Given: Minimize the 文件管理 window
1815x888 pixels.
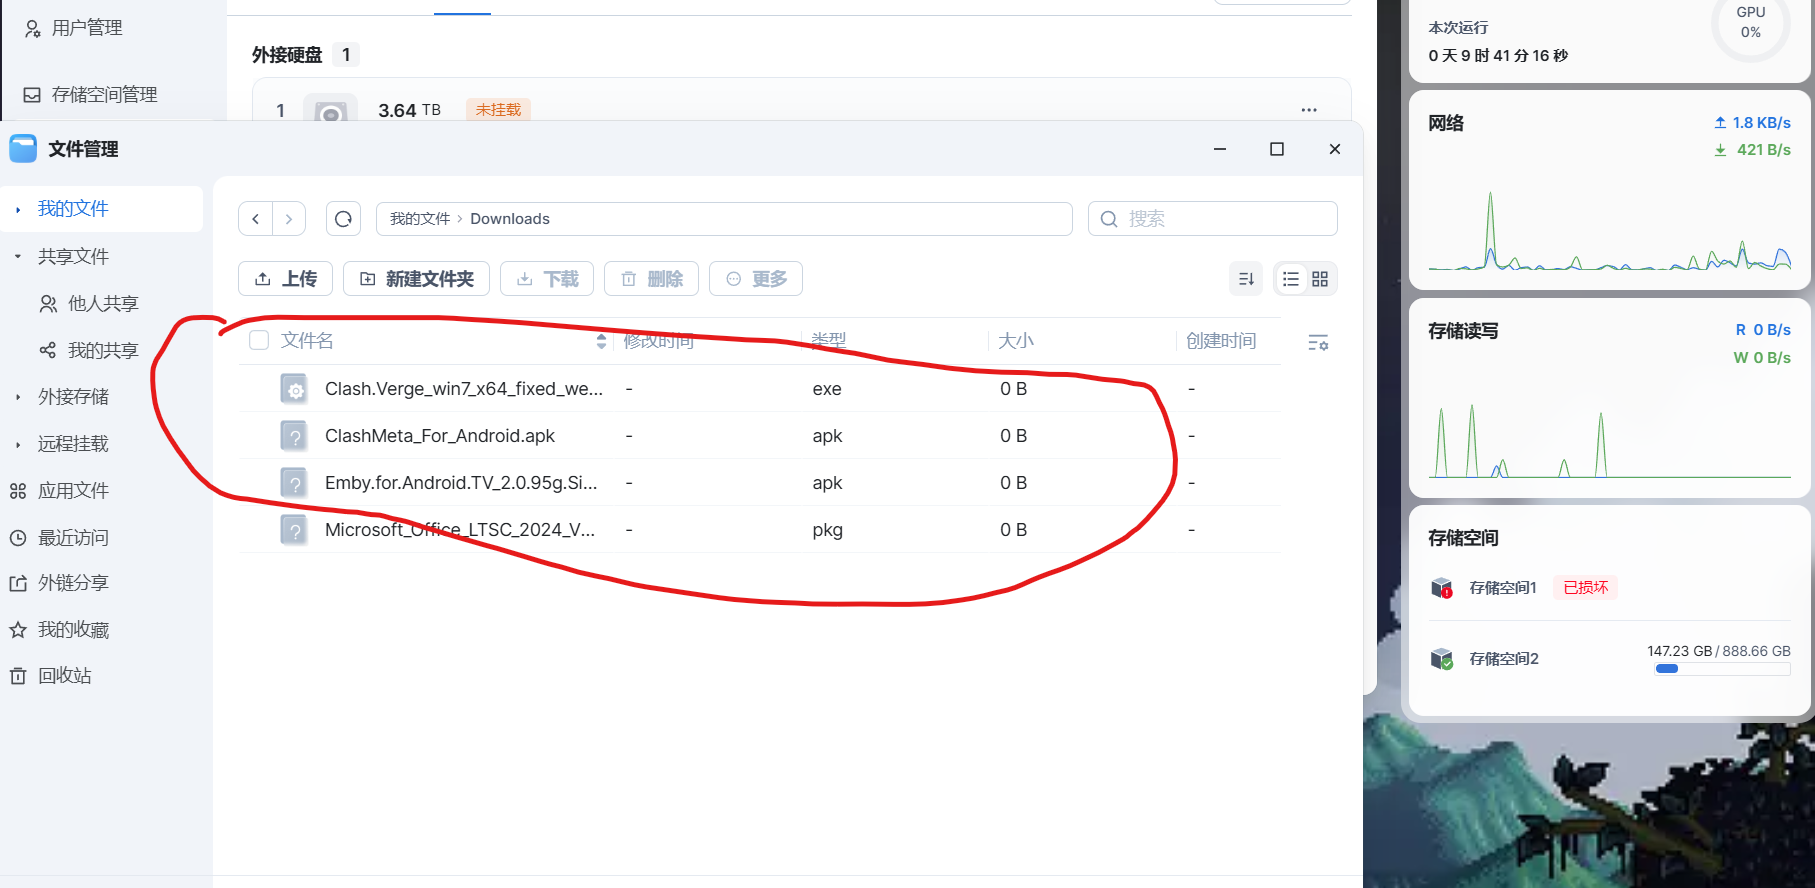Looking at the screenshot, I should [x=1220, y=149].
